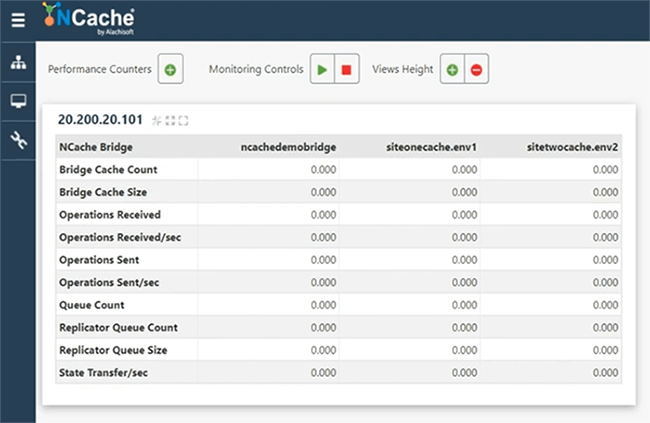The image size is (650, 423).
Task: Click the NCache logo in header
Action: tap(89, 19)
